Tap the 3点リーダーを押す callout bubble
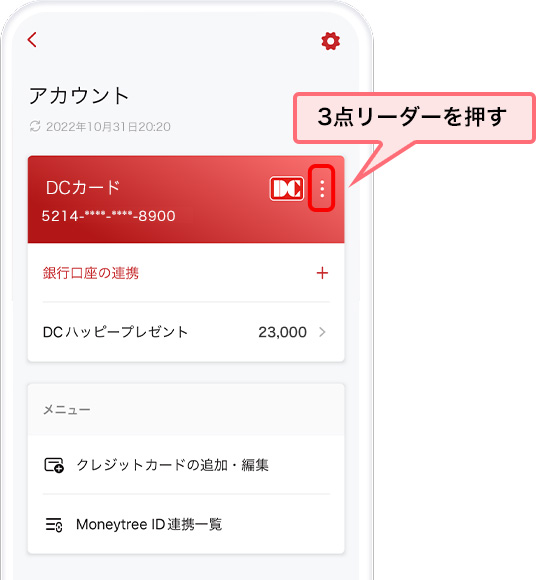Viewport: 536px width, 580px height. tap(414, 118)
